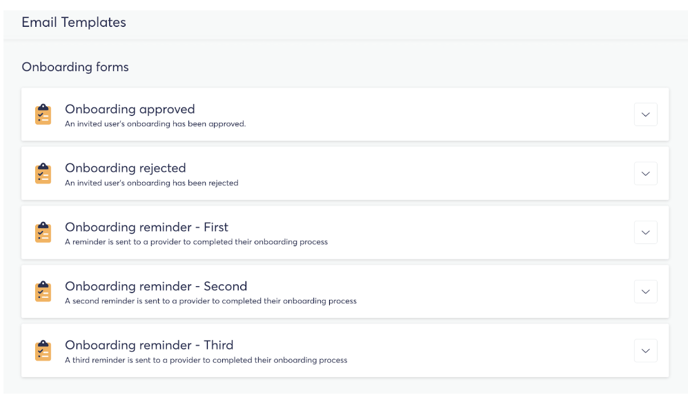Image resolution: width=688 pixels, height=402 pixels.
Task: Expand Onboarding reminder - Second chevron
Action: (x=645, y=291)
